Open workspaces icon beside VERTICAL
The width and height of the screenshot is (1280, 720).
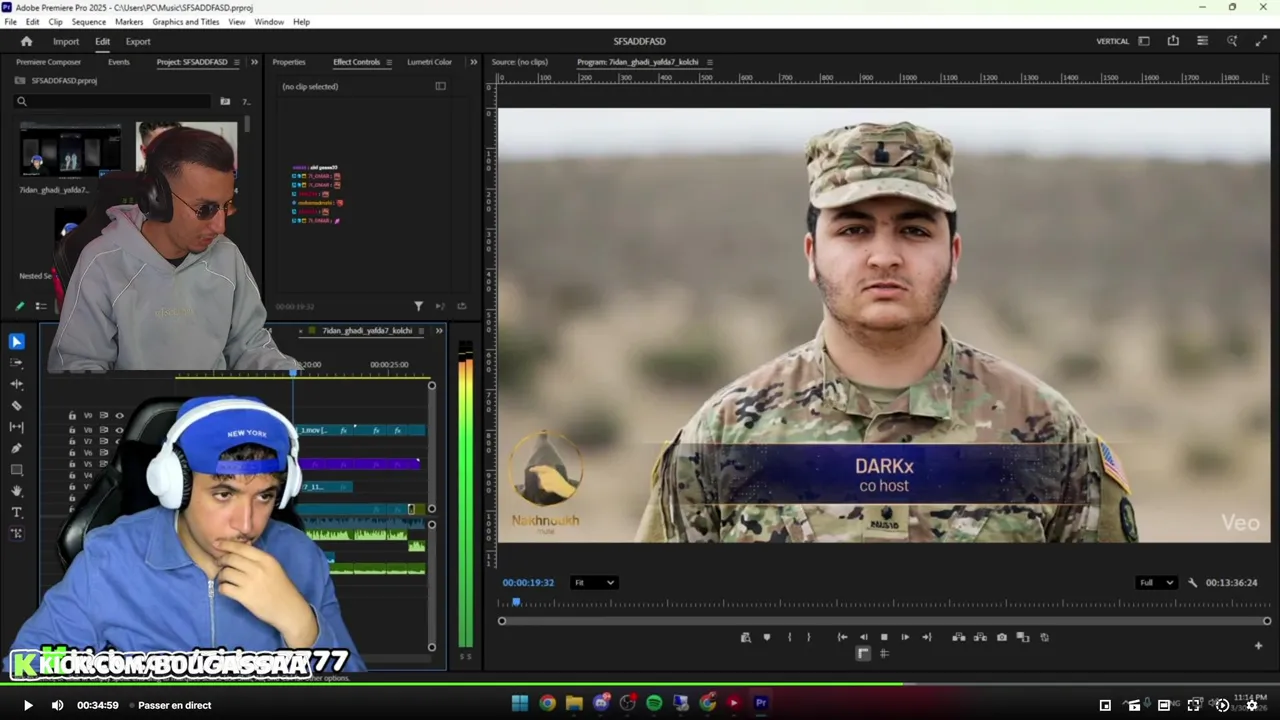point(1144,41)
